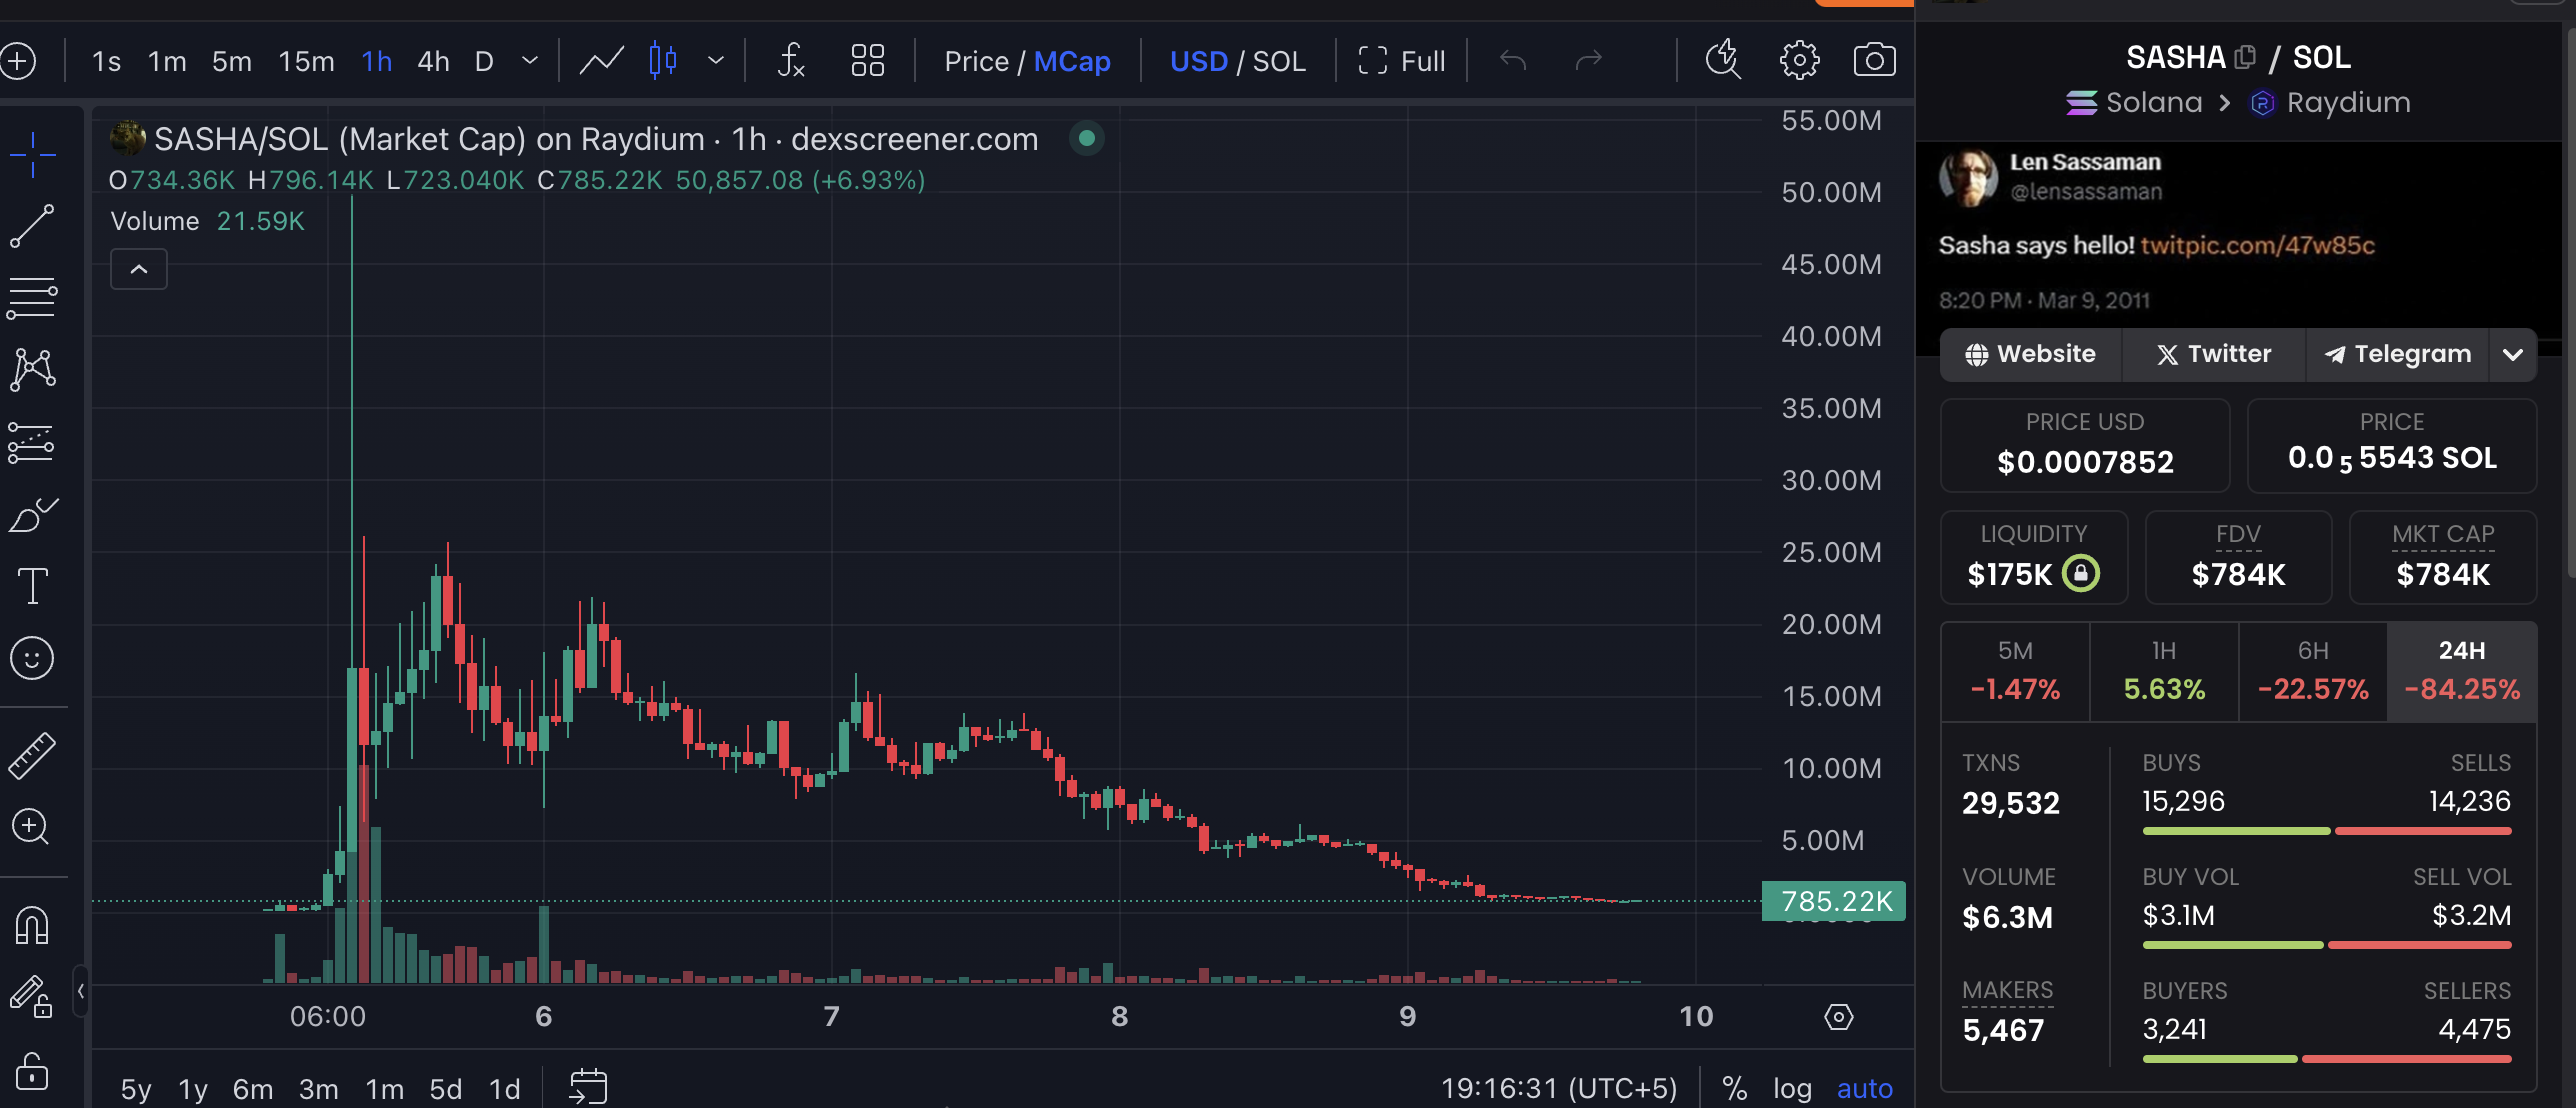Take a chart snapshot with camera icon
Screen dimensions: 2576x1108
[1874, 61]
